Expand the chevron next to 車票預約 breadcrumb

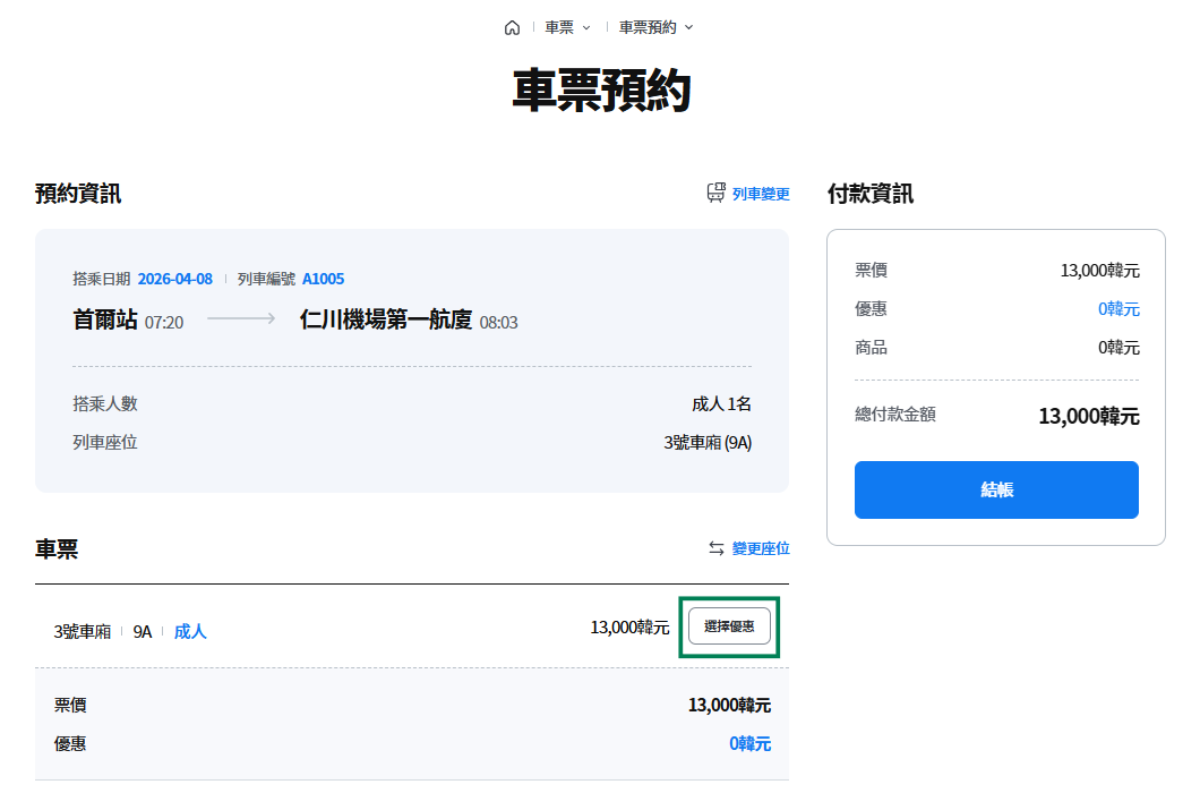tap(689, 28)
